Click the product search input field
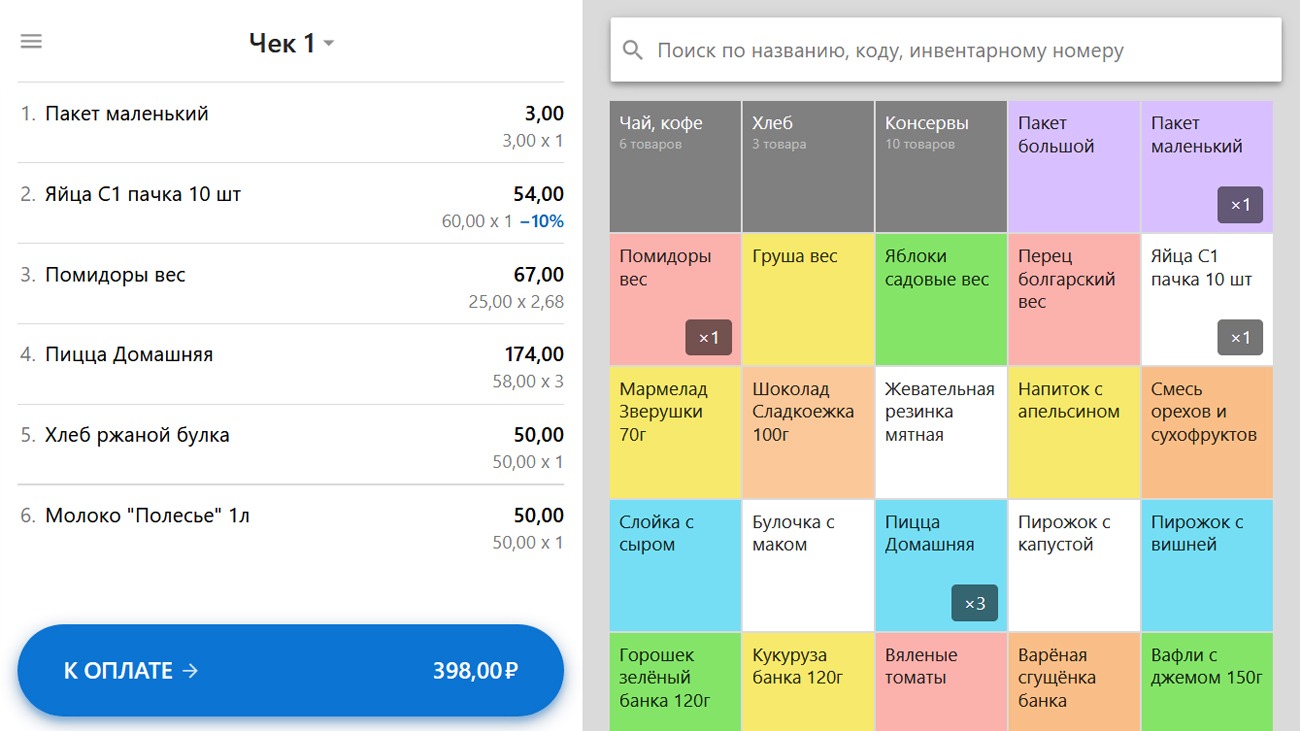Image resolution: width=1300 pixels, height=731 pixels. (x=960, y=50)
